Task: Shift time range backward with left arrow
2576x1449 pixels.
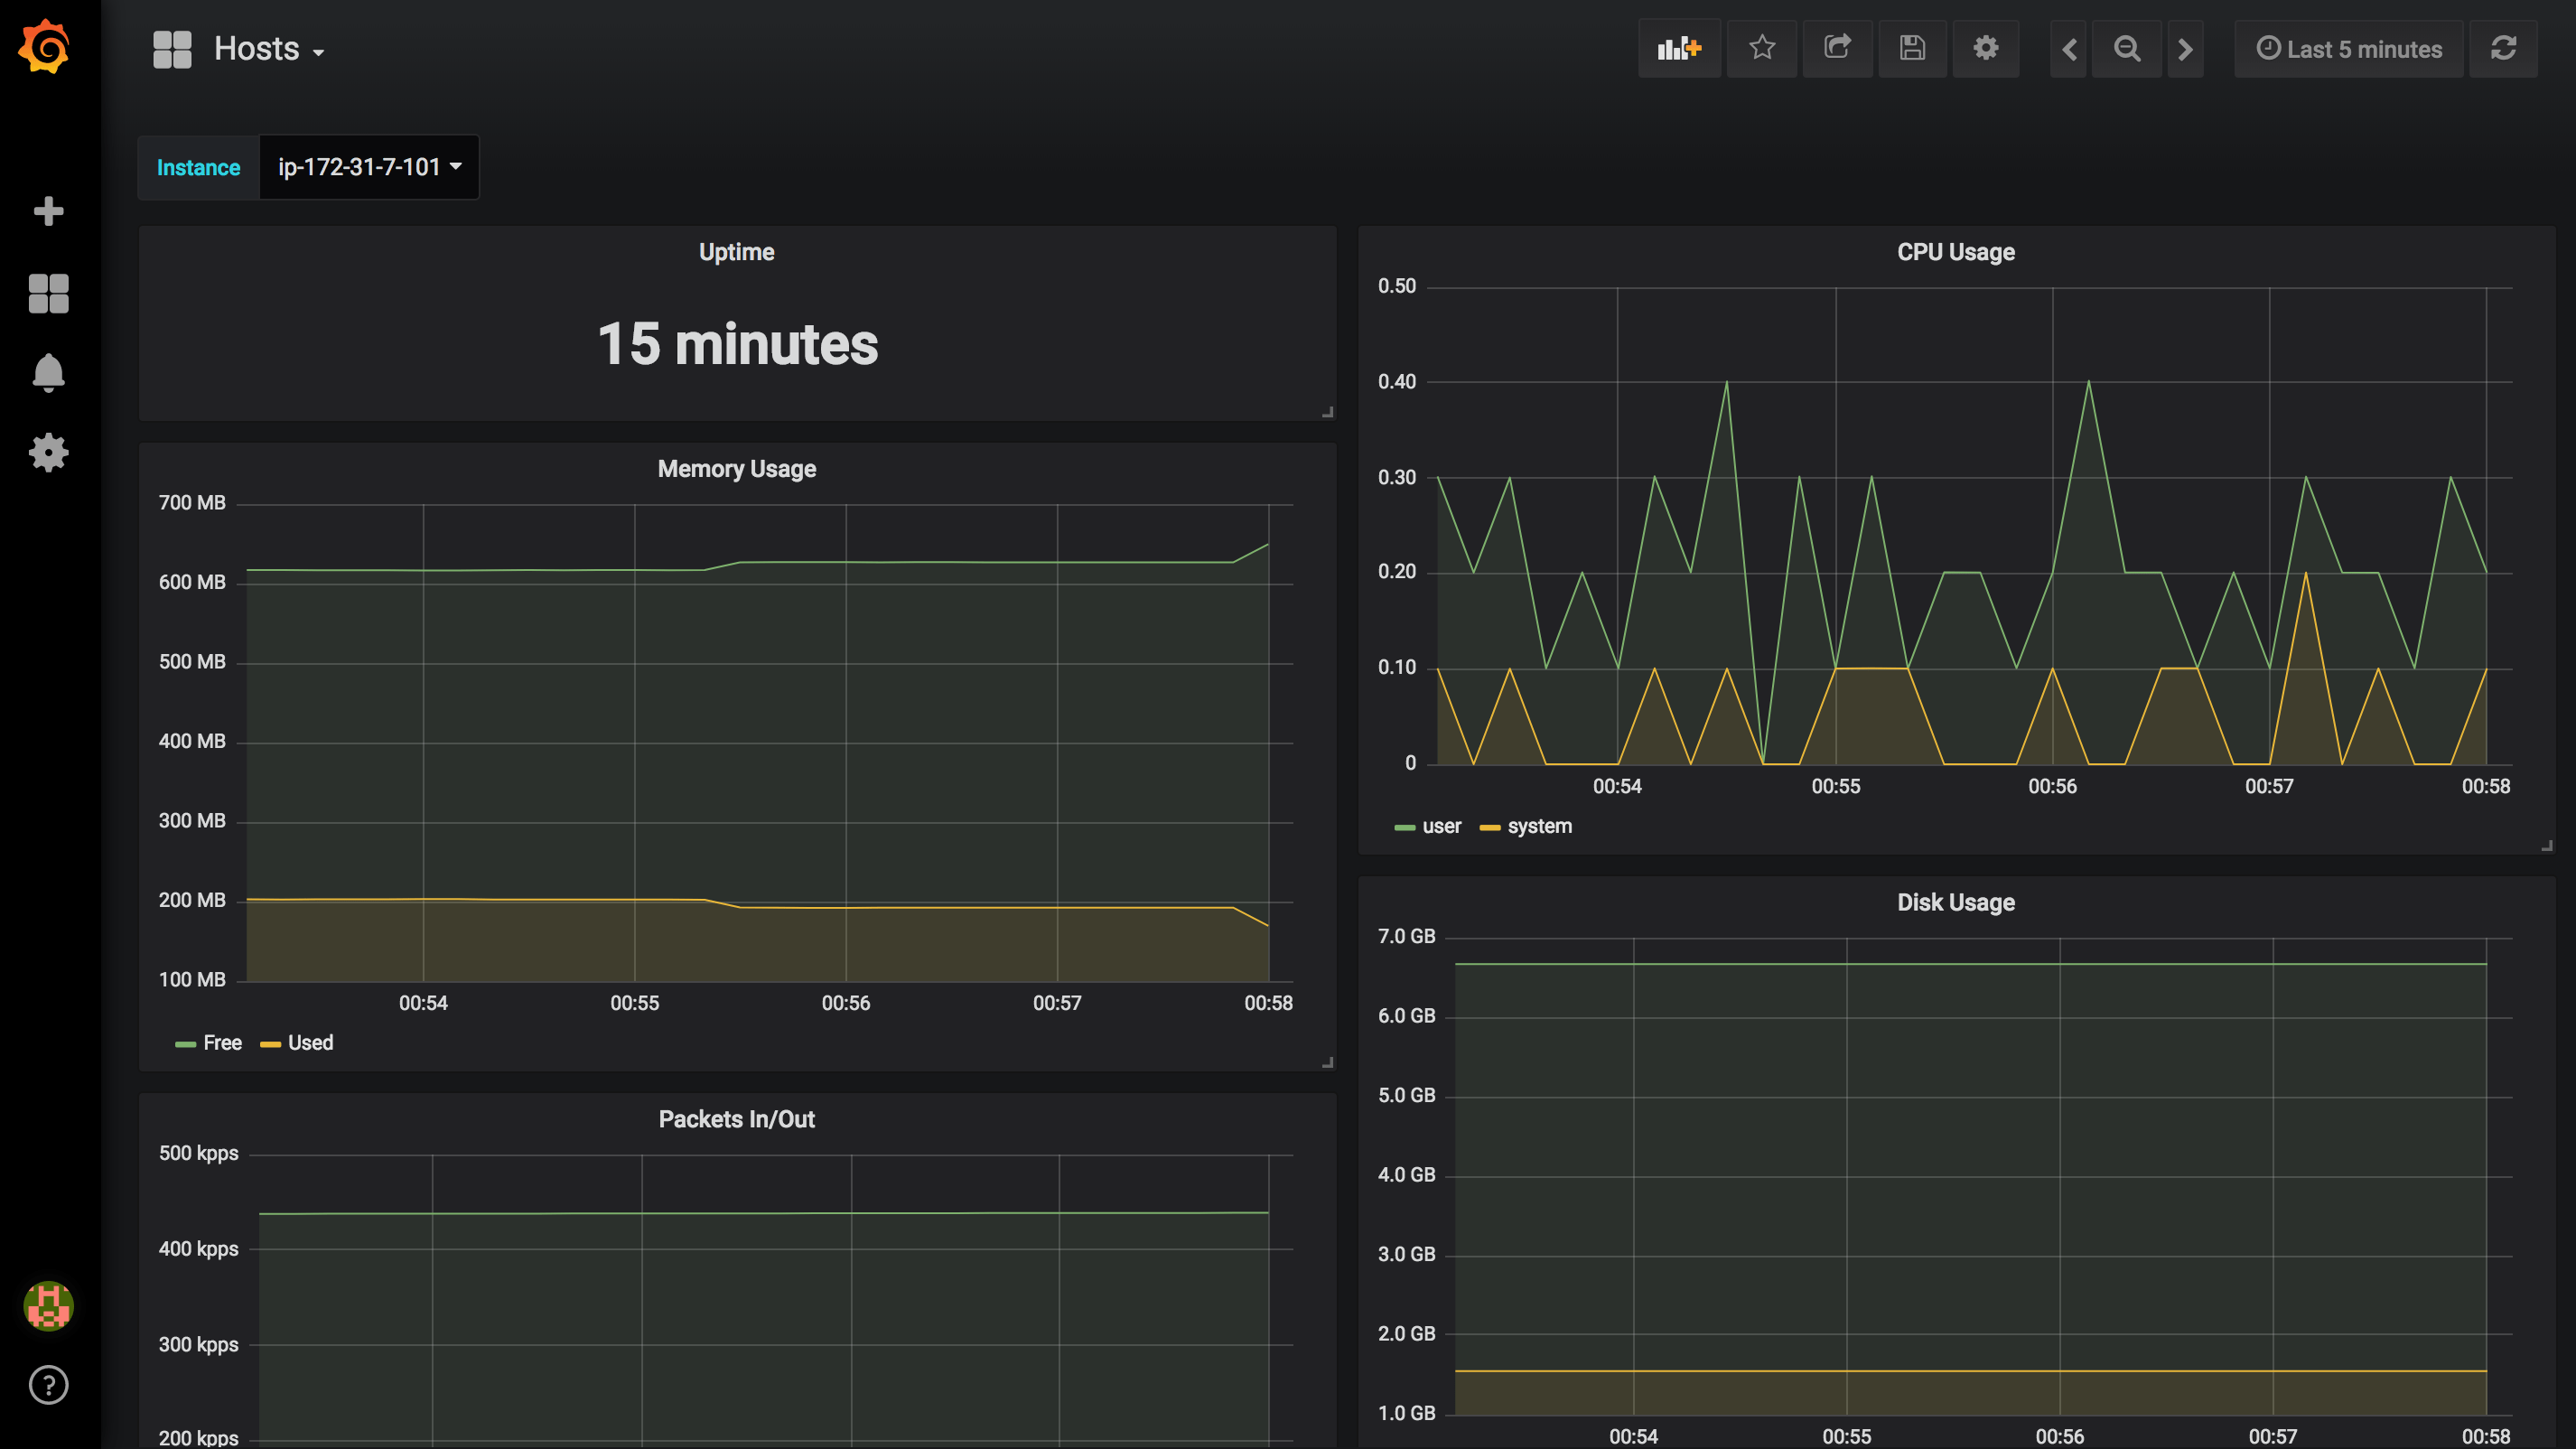Action: coord(2069,48)
